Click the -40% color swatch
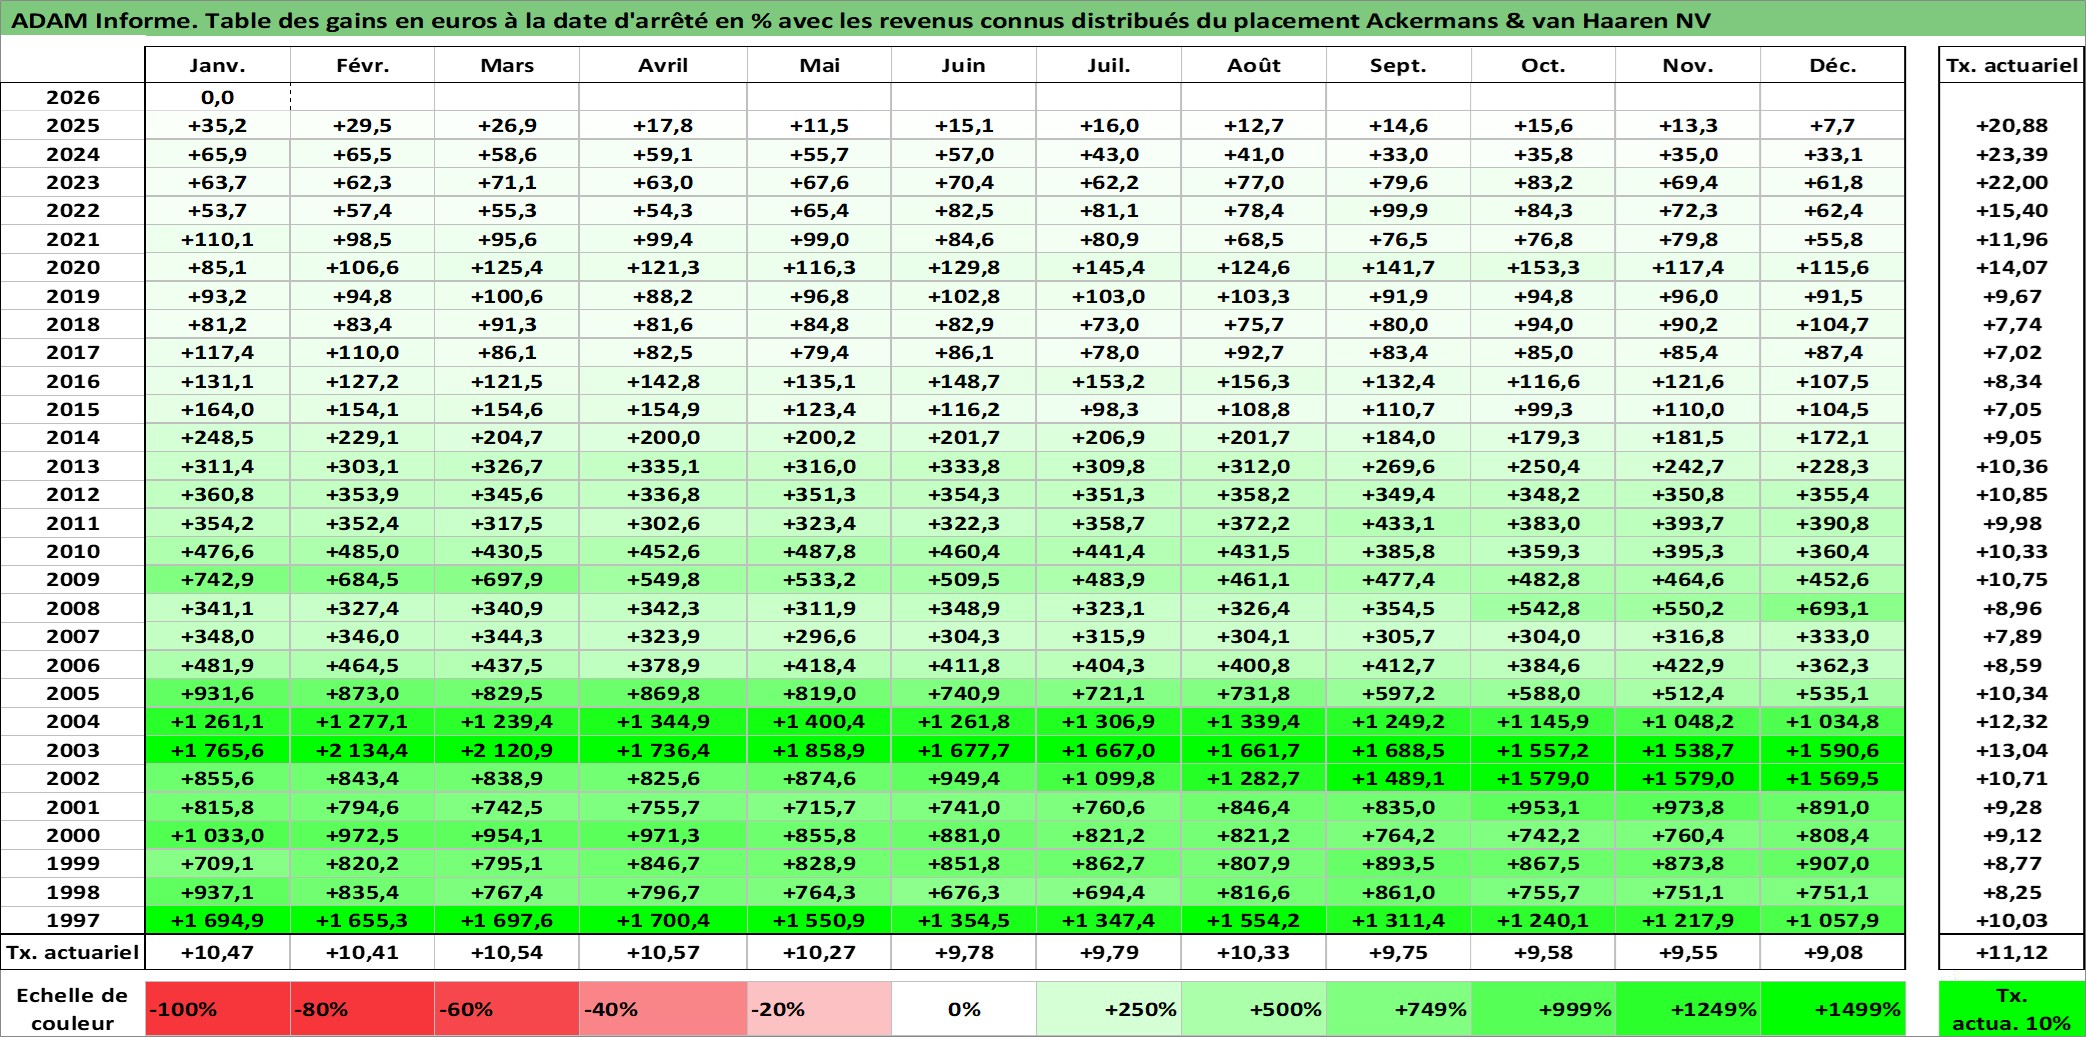 pos(663,1009)
